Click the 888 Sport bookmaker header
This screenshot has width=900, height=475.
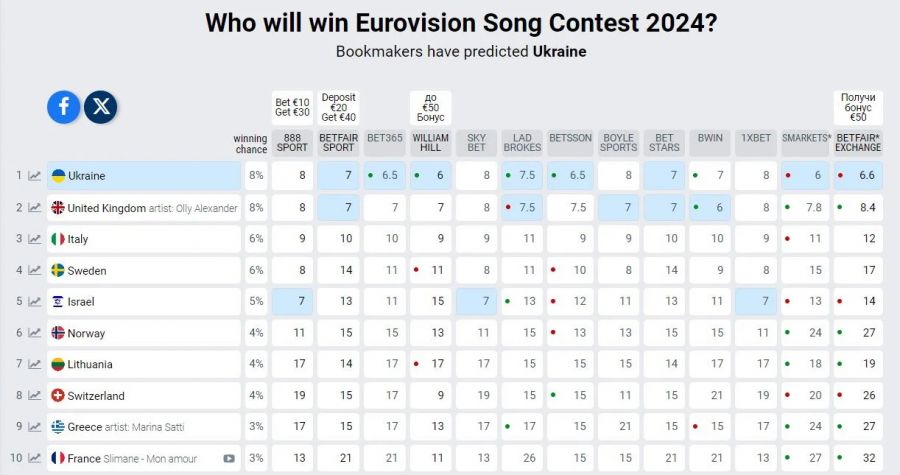click(292, 143)
